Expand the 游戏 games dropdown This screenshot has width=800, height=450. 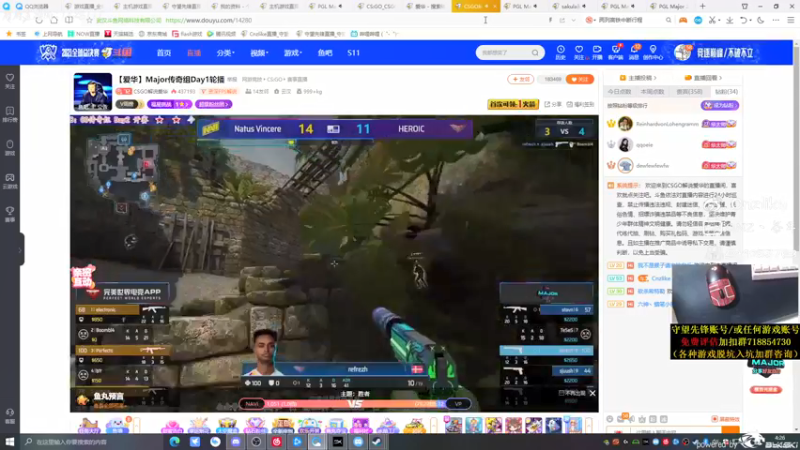pos(293,53)
